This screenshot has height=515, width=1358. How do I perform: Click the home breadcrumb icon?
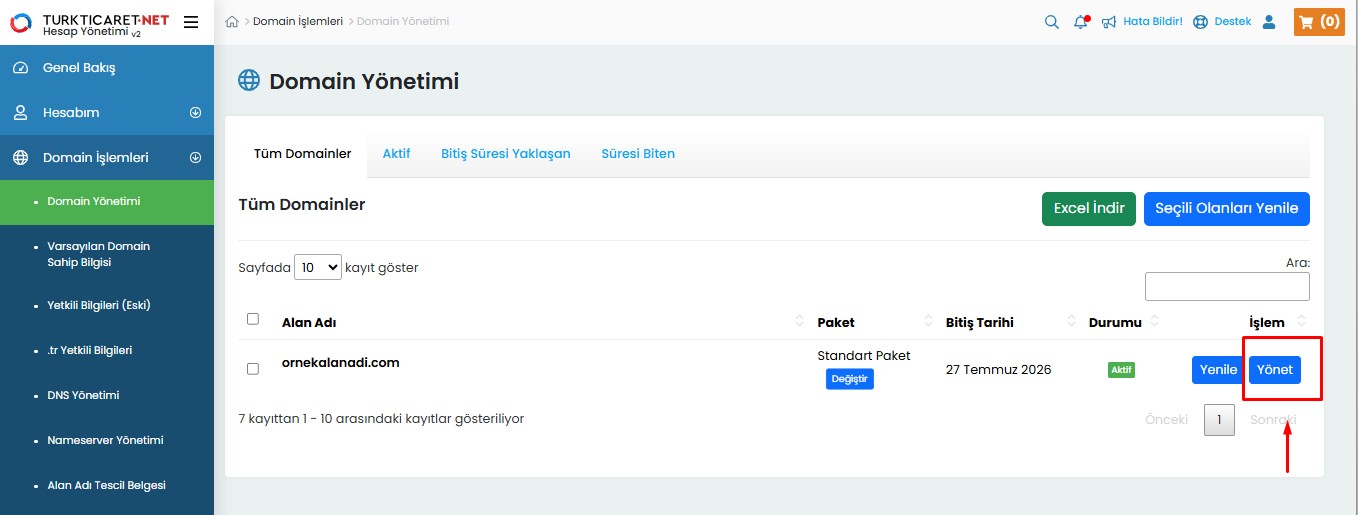click(x=232, y=22)
